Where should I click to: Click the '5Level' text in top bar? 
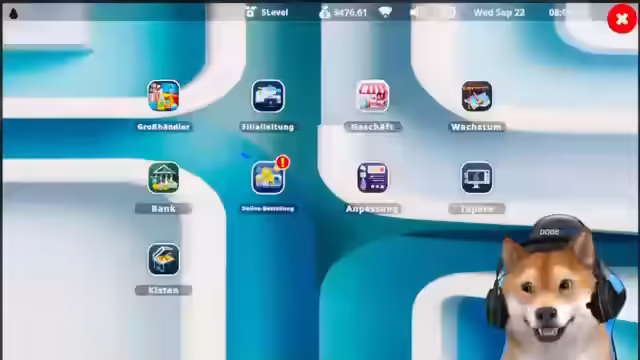[x=275, y=13]
